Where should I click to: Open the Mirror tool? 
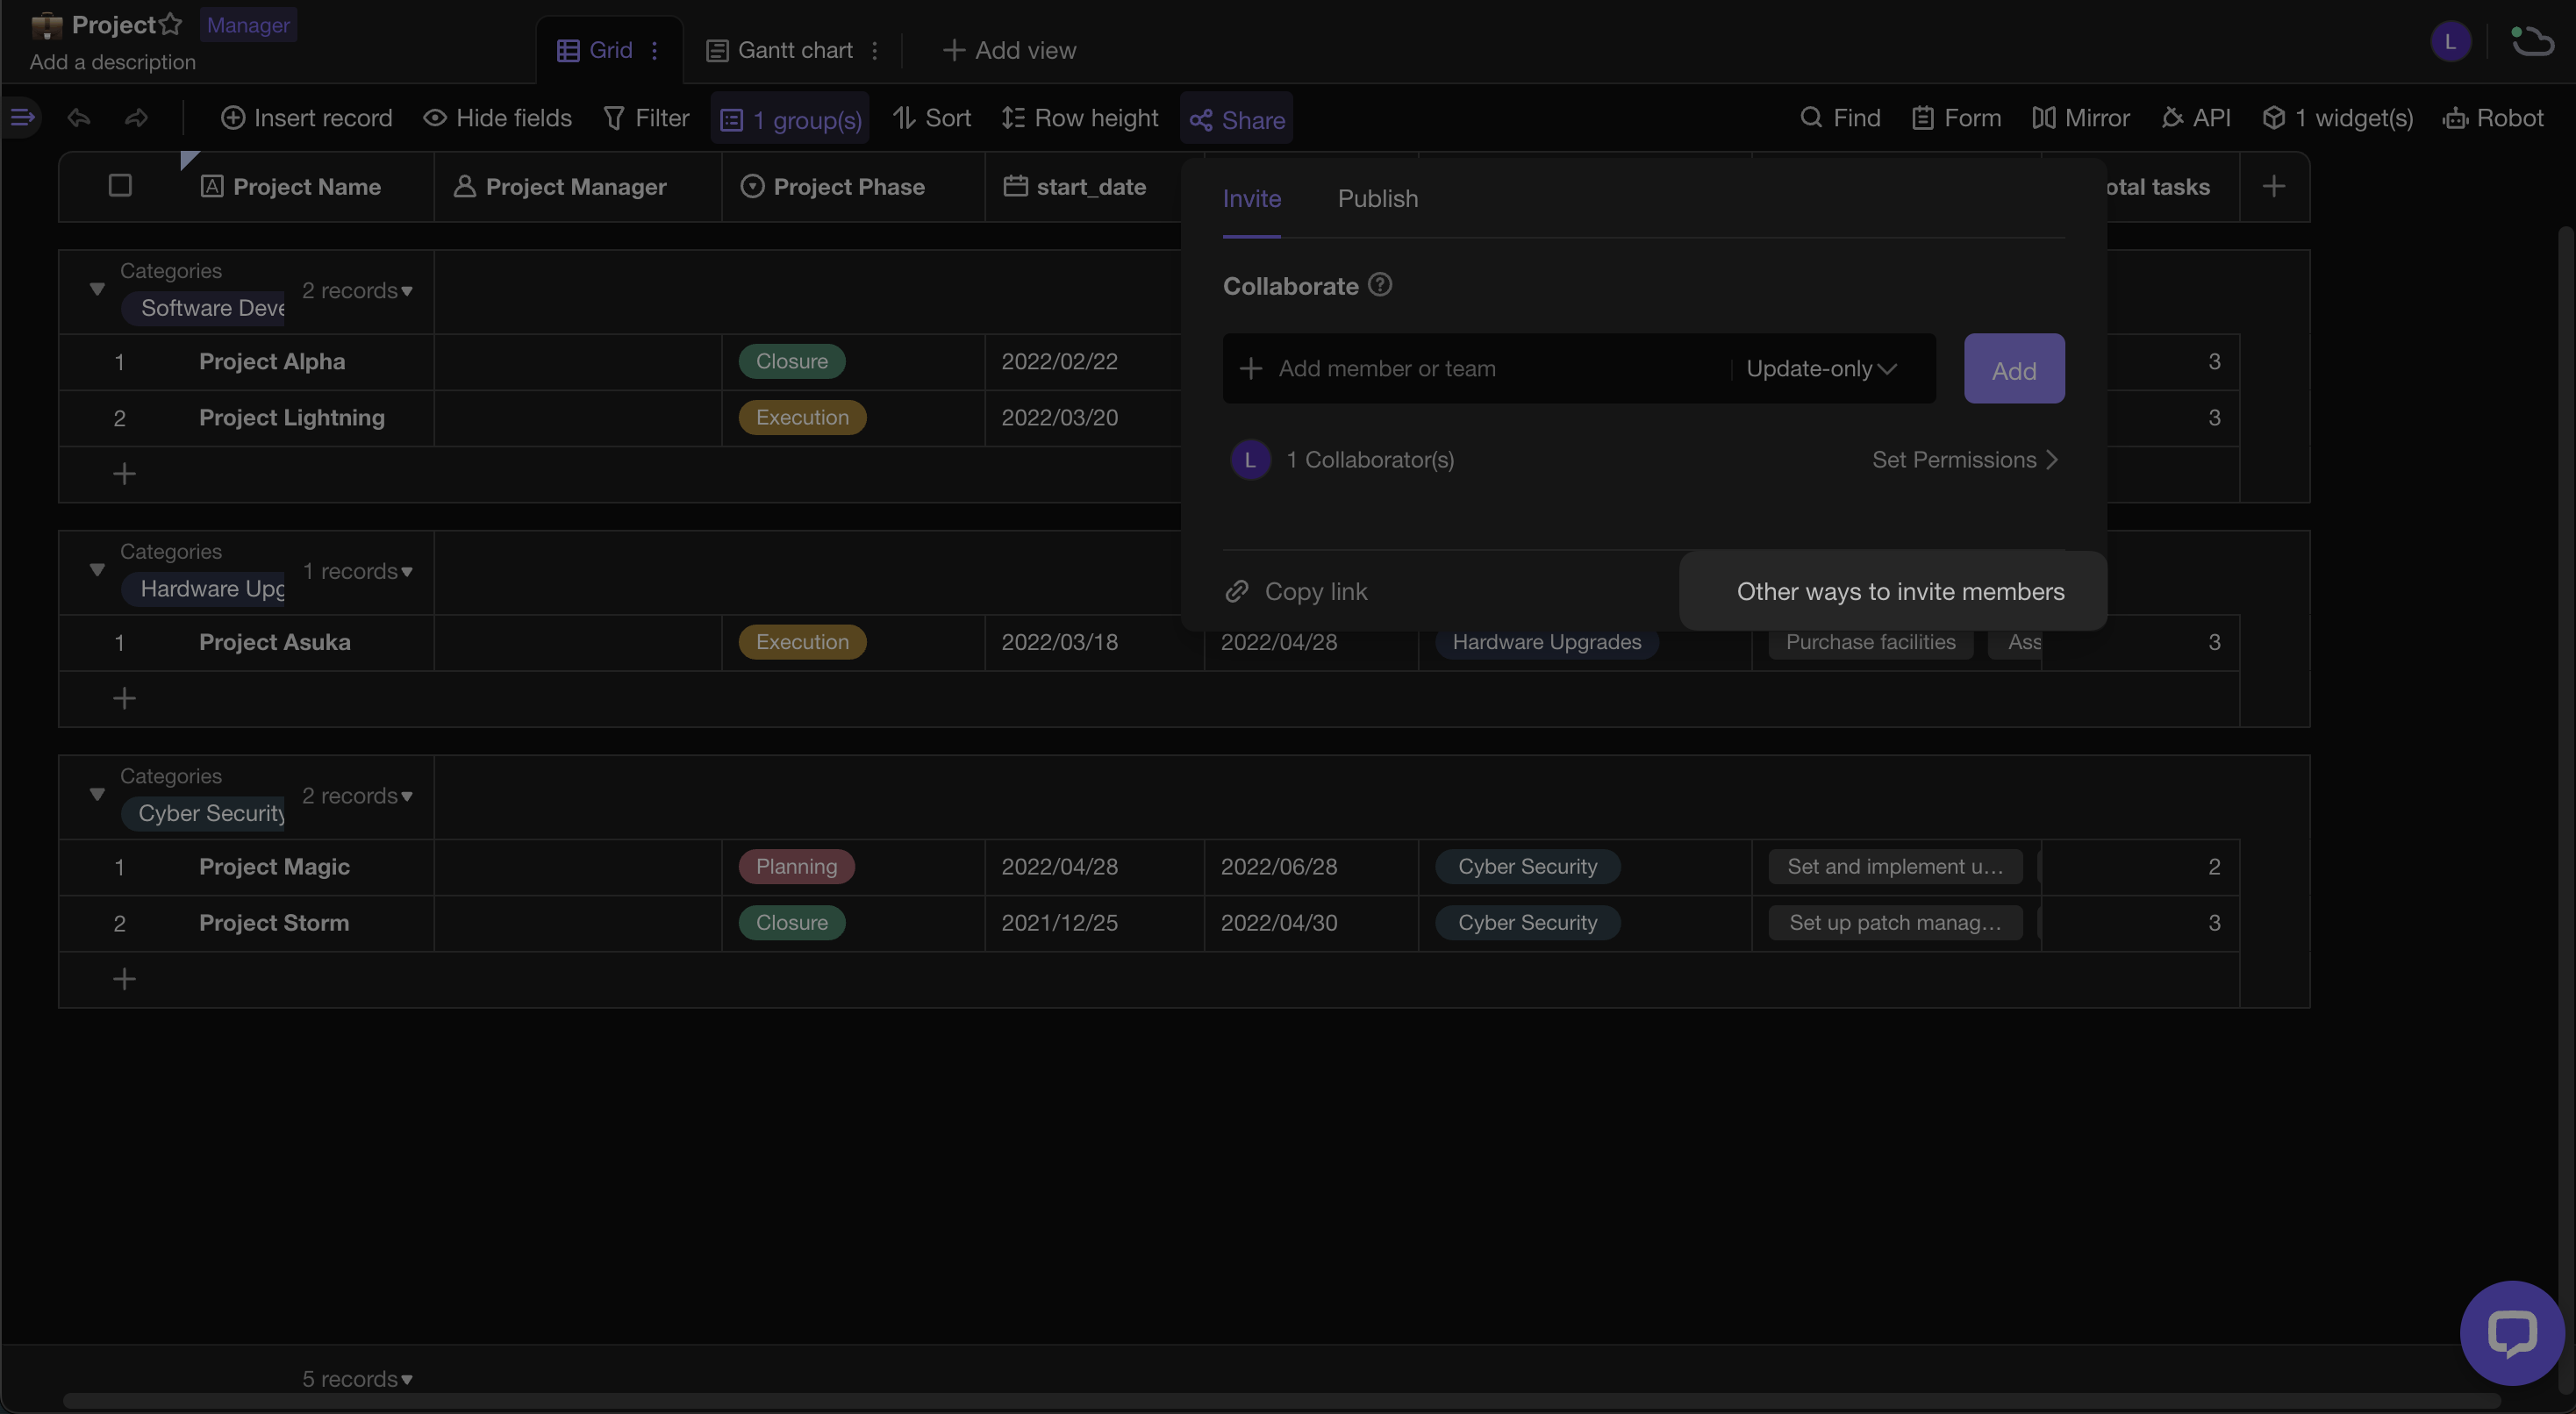[x=2081, y=118]
